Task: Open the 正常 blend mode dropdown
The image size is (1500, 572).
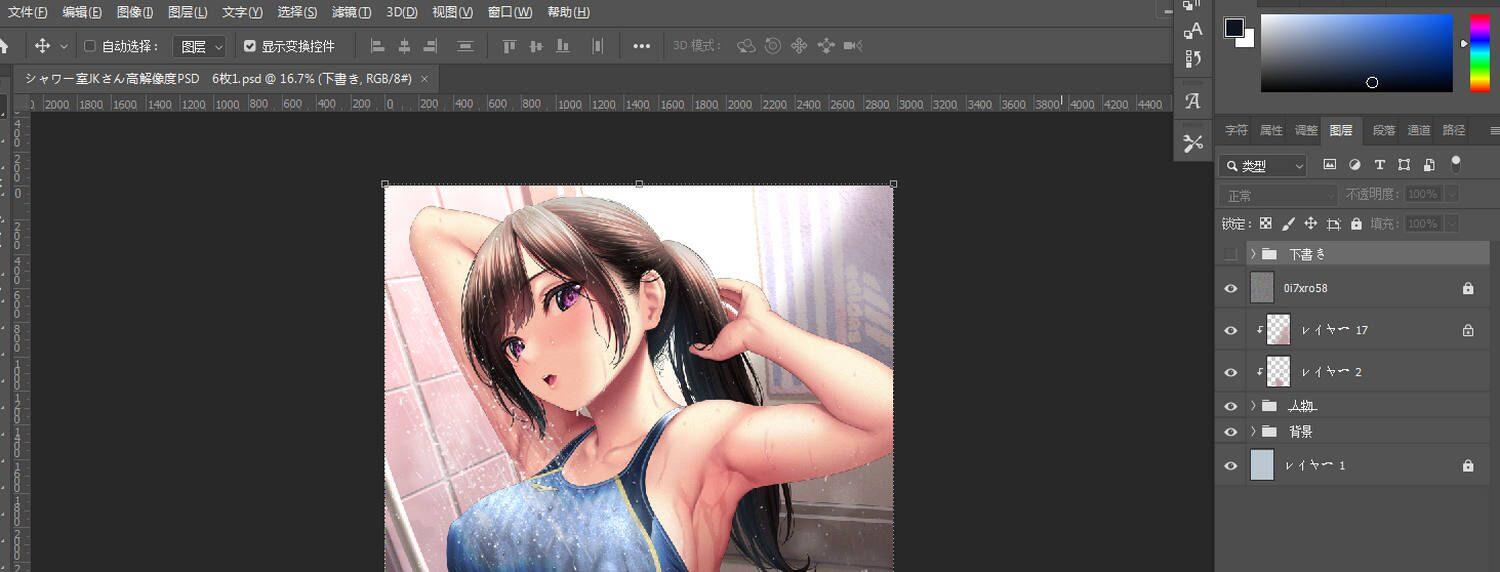Action: coord(1278,195)
